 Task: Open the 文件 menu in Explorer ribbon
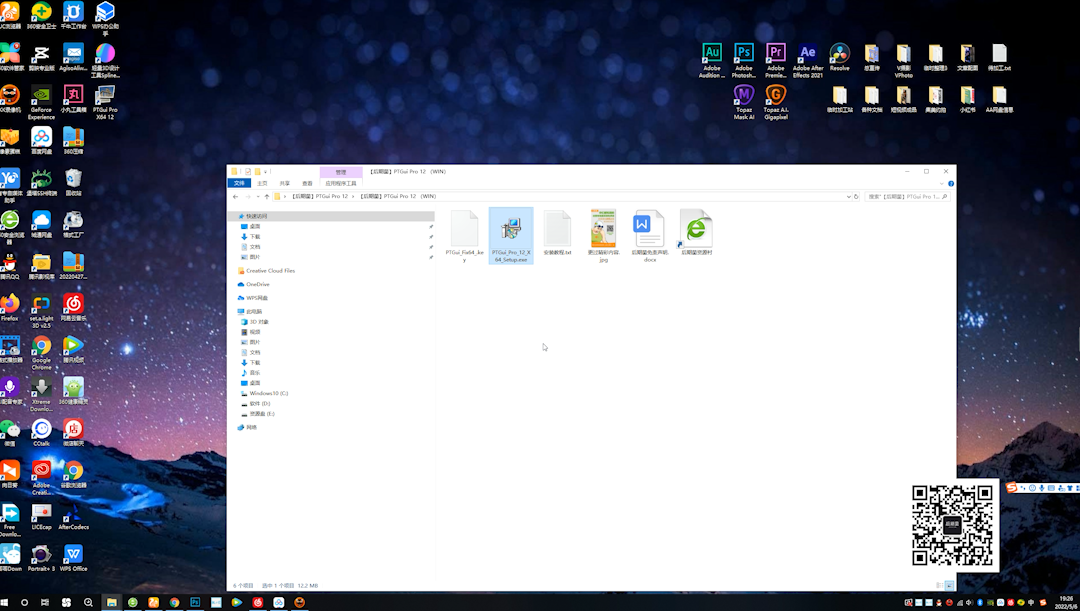(x=238, y=183)
